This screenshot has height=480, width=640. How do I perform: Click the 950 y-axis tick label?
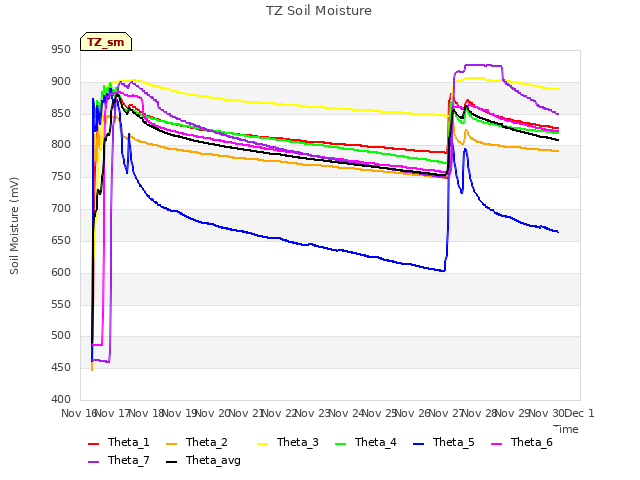61,50
